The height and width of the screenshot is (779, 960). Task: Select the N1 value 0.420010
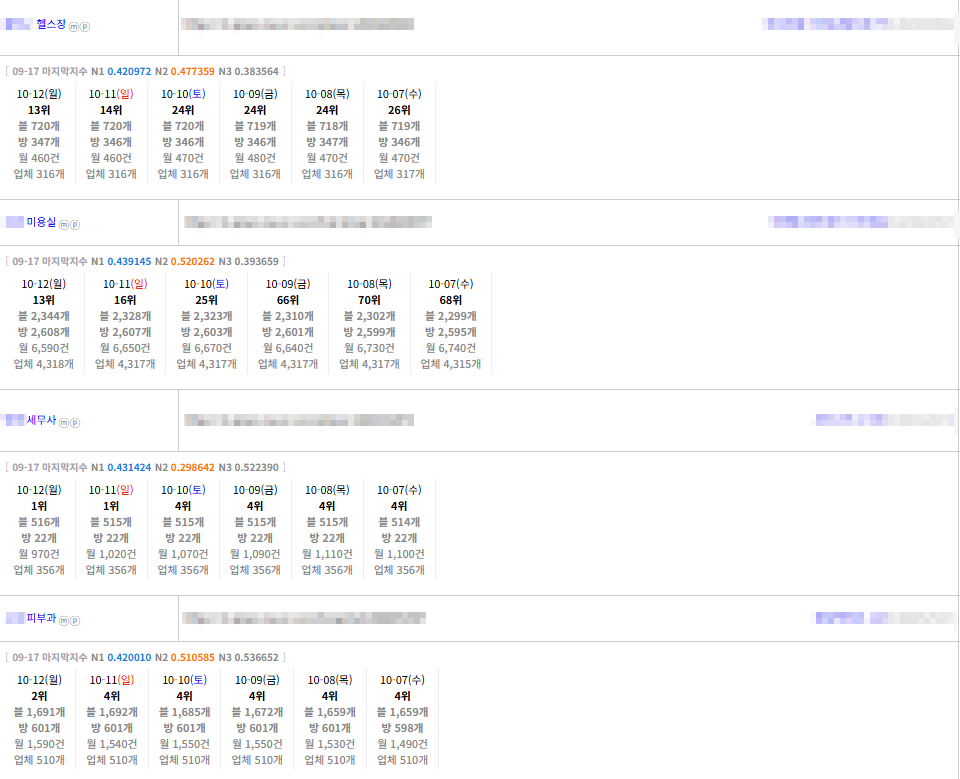(129, 657)
